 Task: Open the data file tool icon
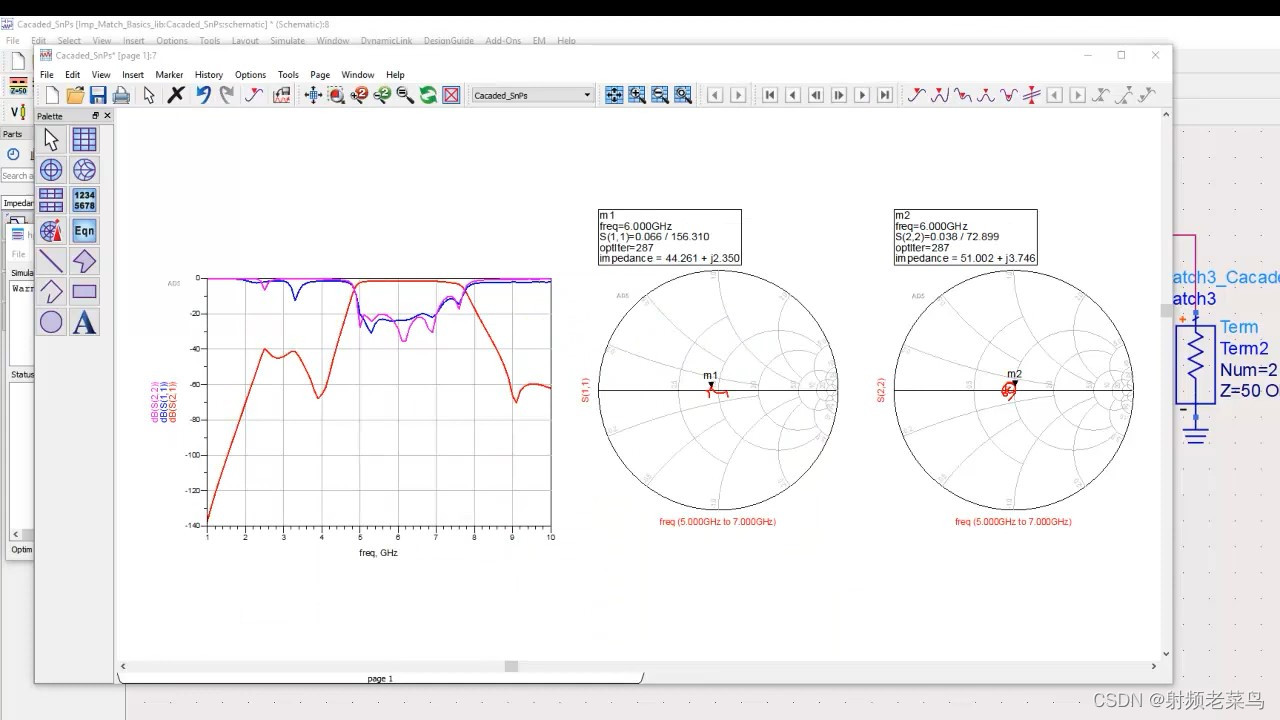(281, 95)
